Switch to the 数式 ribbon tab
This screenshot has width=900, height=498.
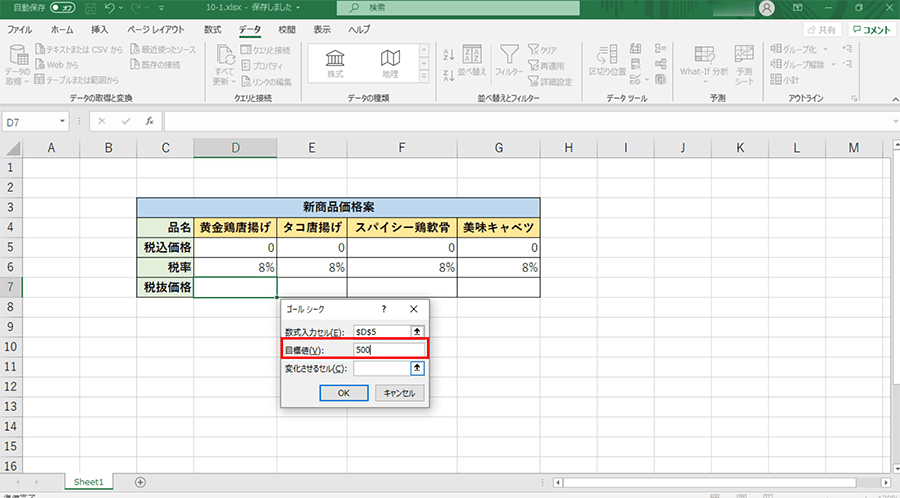pyautogui.click(x=212, y=30)
